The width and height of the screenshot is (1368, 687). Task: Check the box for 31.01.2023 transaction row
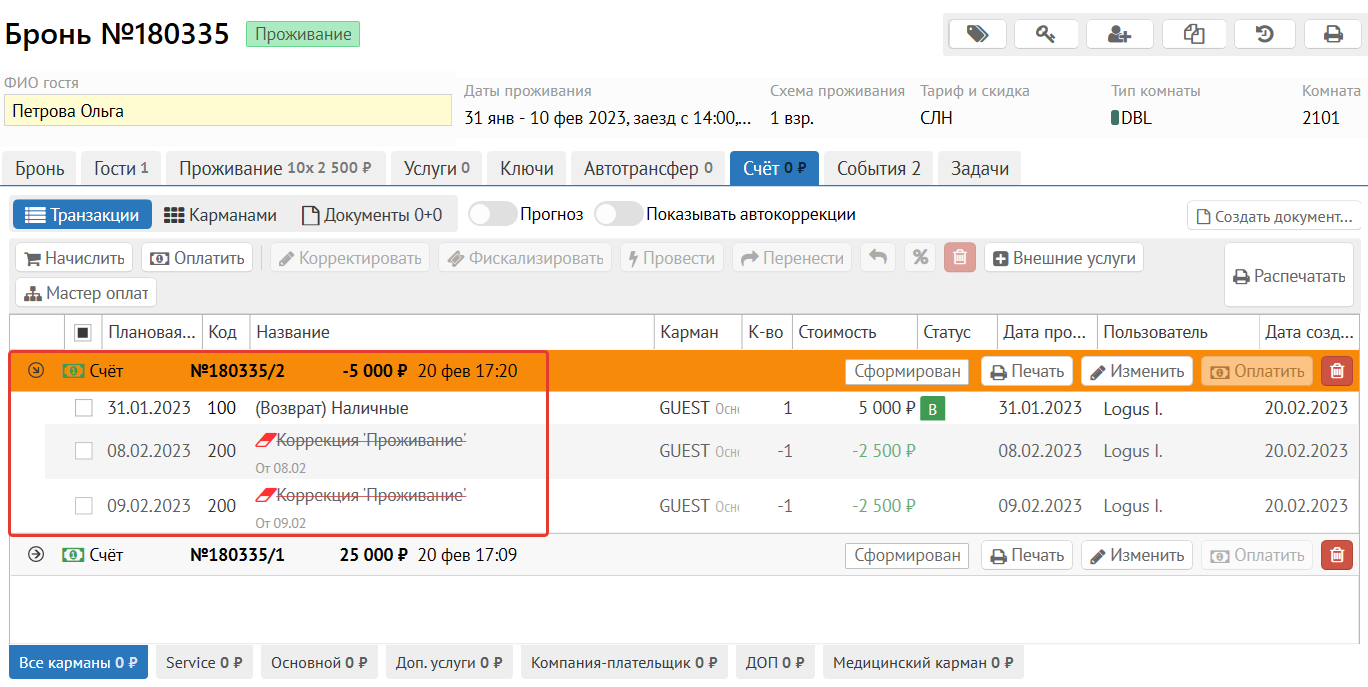pyautogui.click(x=84, y=408)
